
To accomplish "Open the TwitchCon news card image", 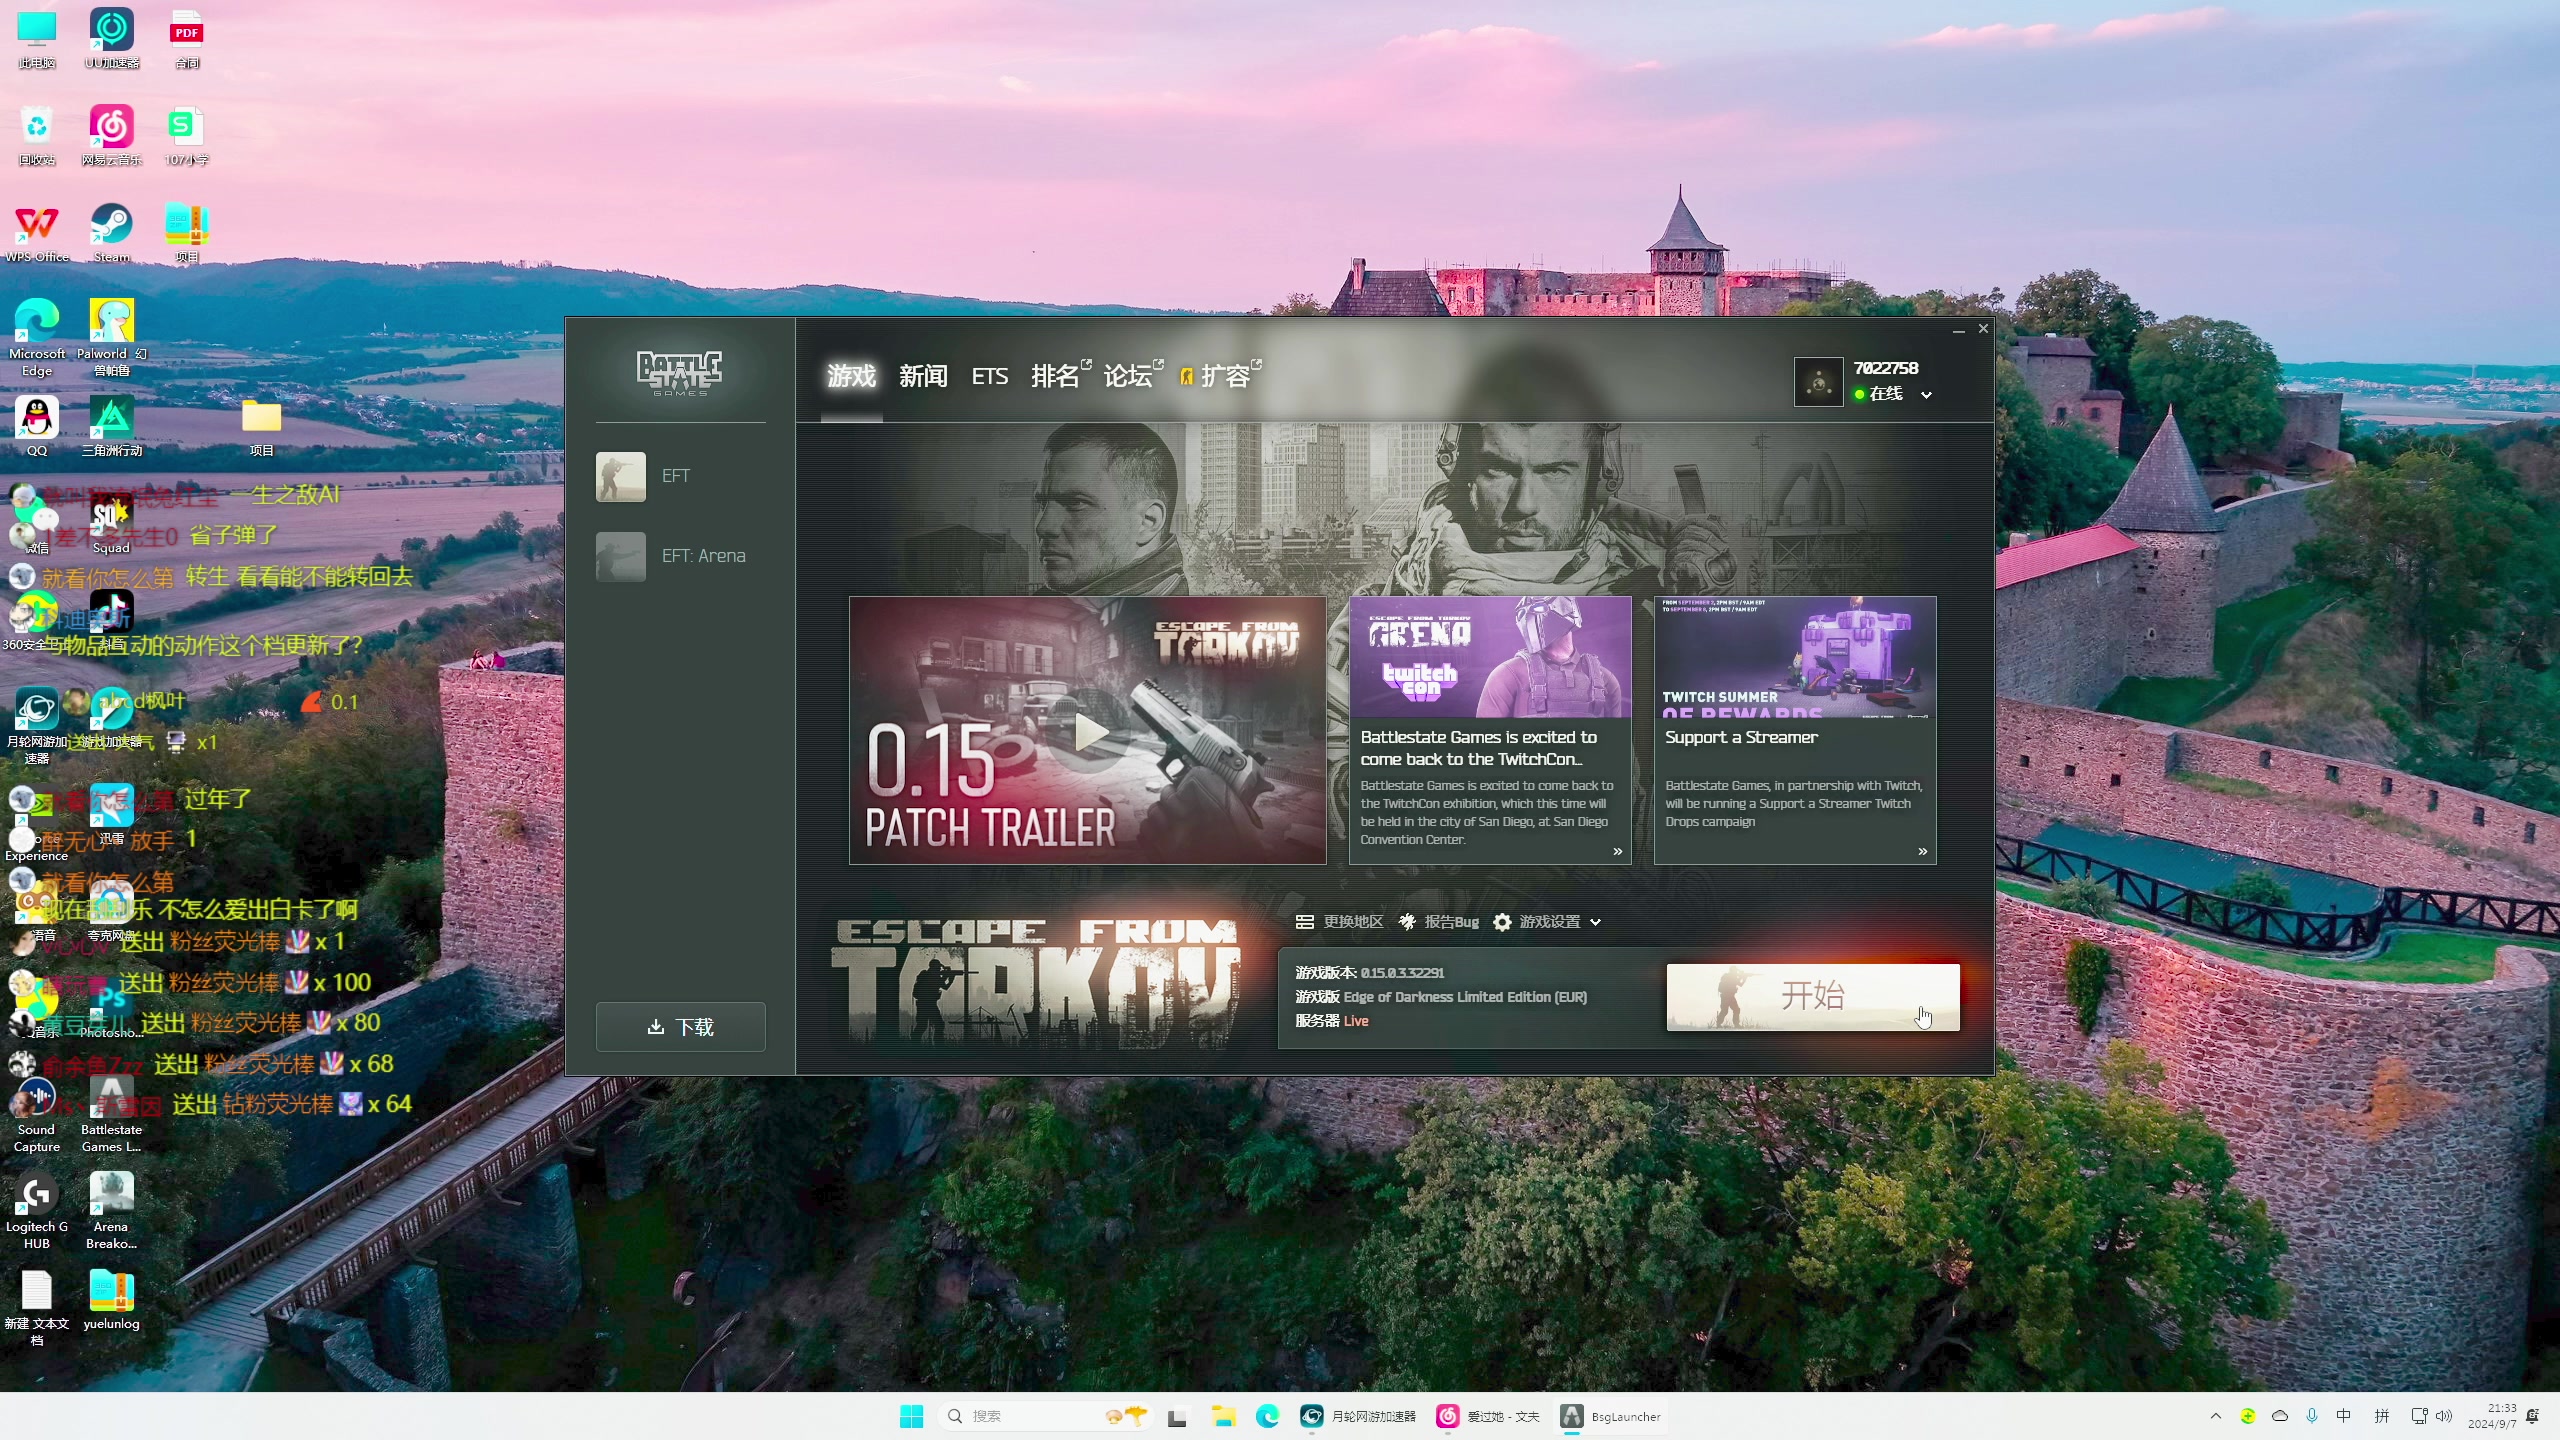I will pos(1490,657).
